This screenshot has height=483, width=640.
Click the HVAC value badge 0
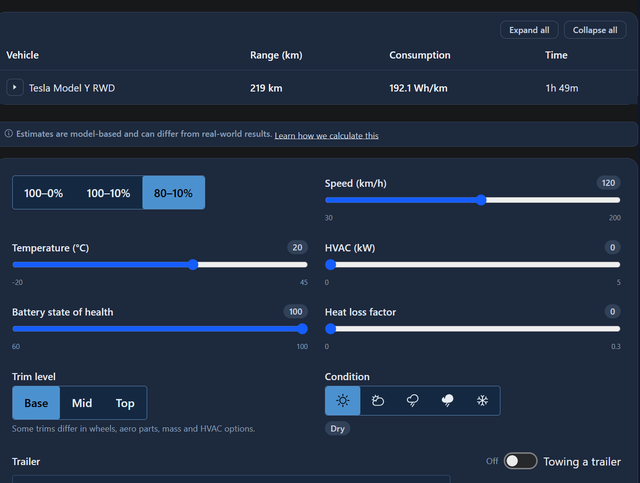click(x=612, y=247)
